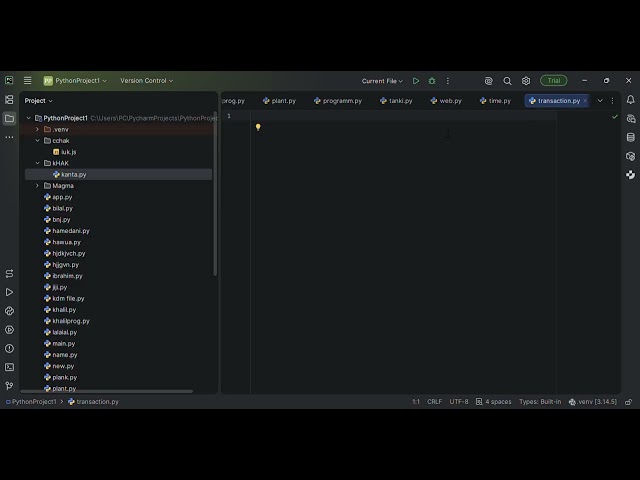Open the Project view selector dropdown
640x480 pixels.
point(38,100)
